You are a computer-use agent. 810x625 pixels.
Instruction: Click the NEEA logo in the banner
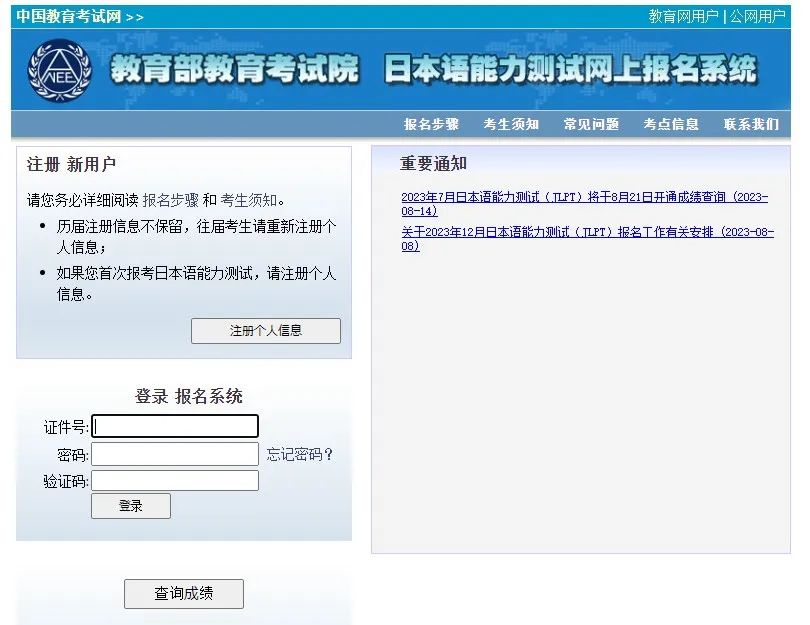tap(59, 70)
